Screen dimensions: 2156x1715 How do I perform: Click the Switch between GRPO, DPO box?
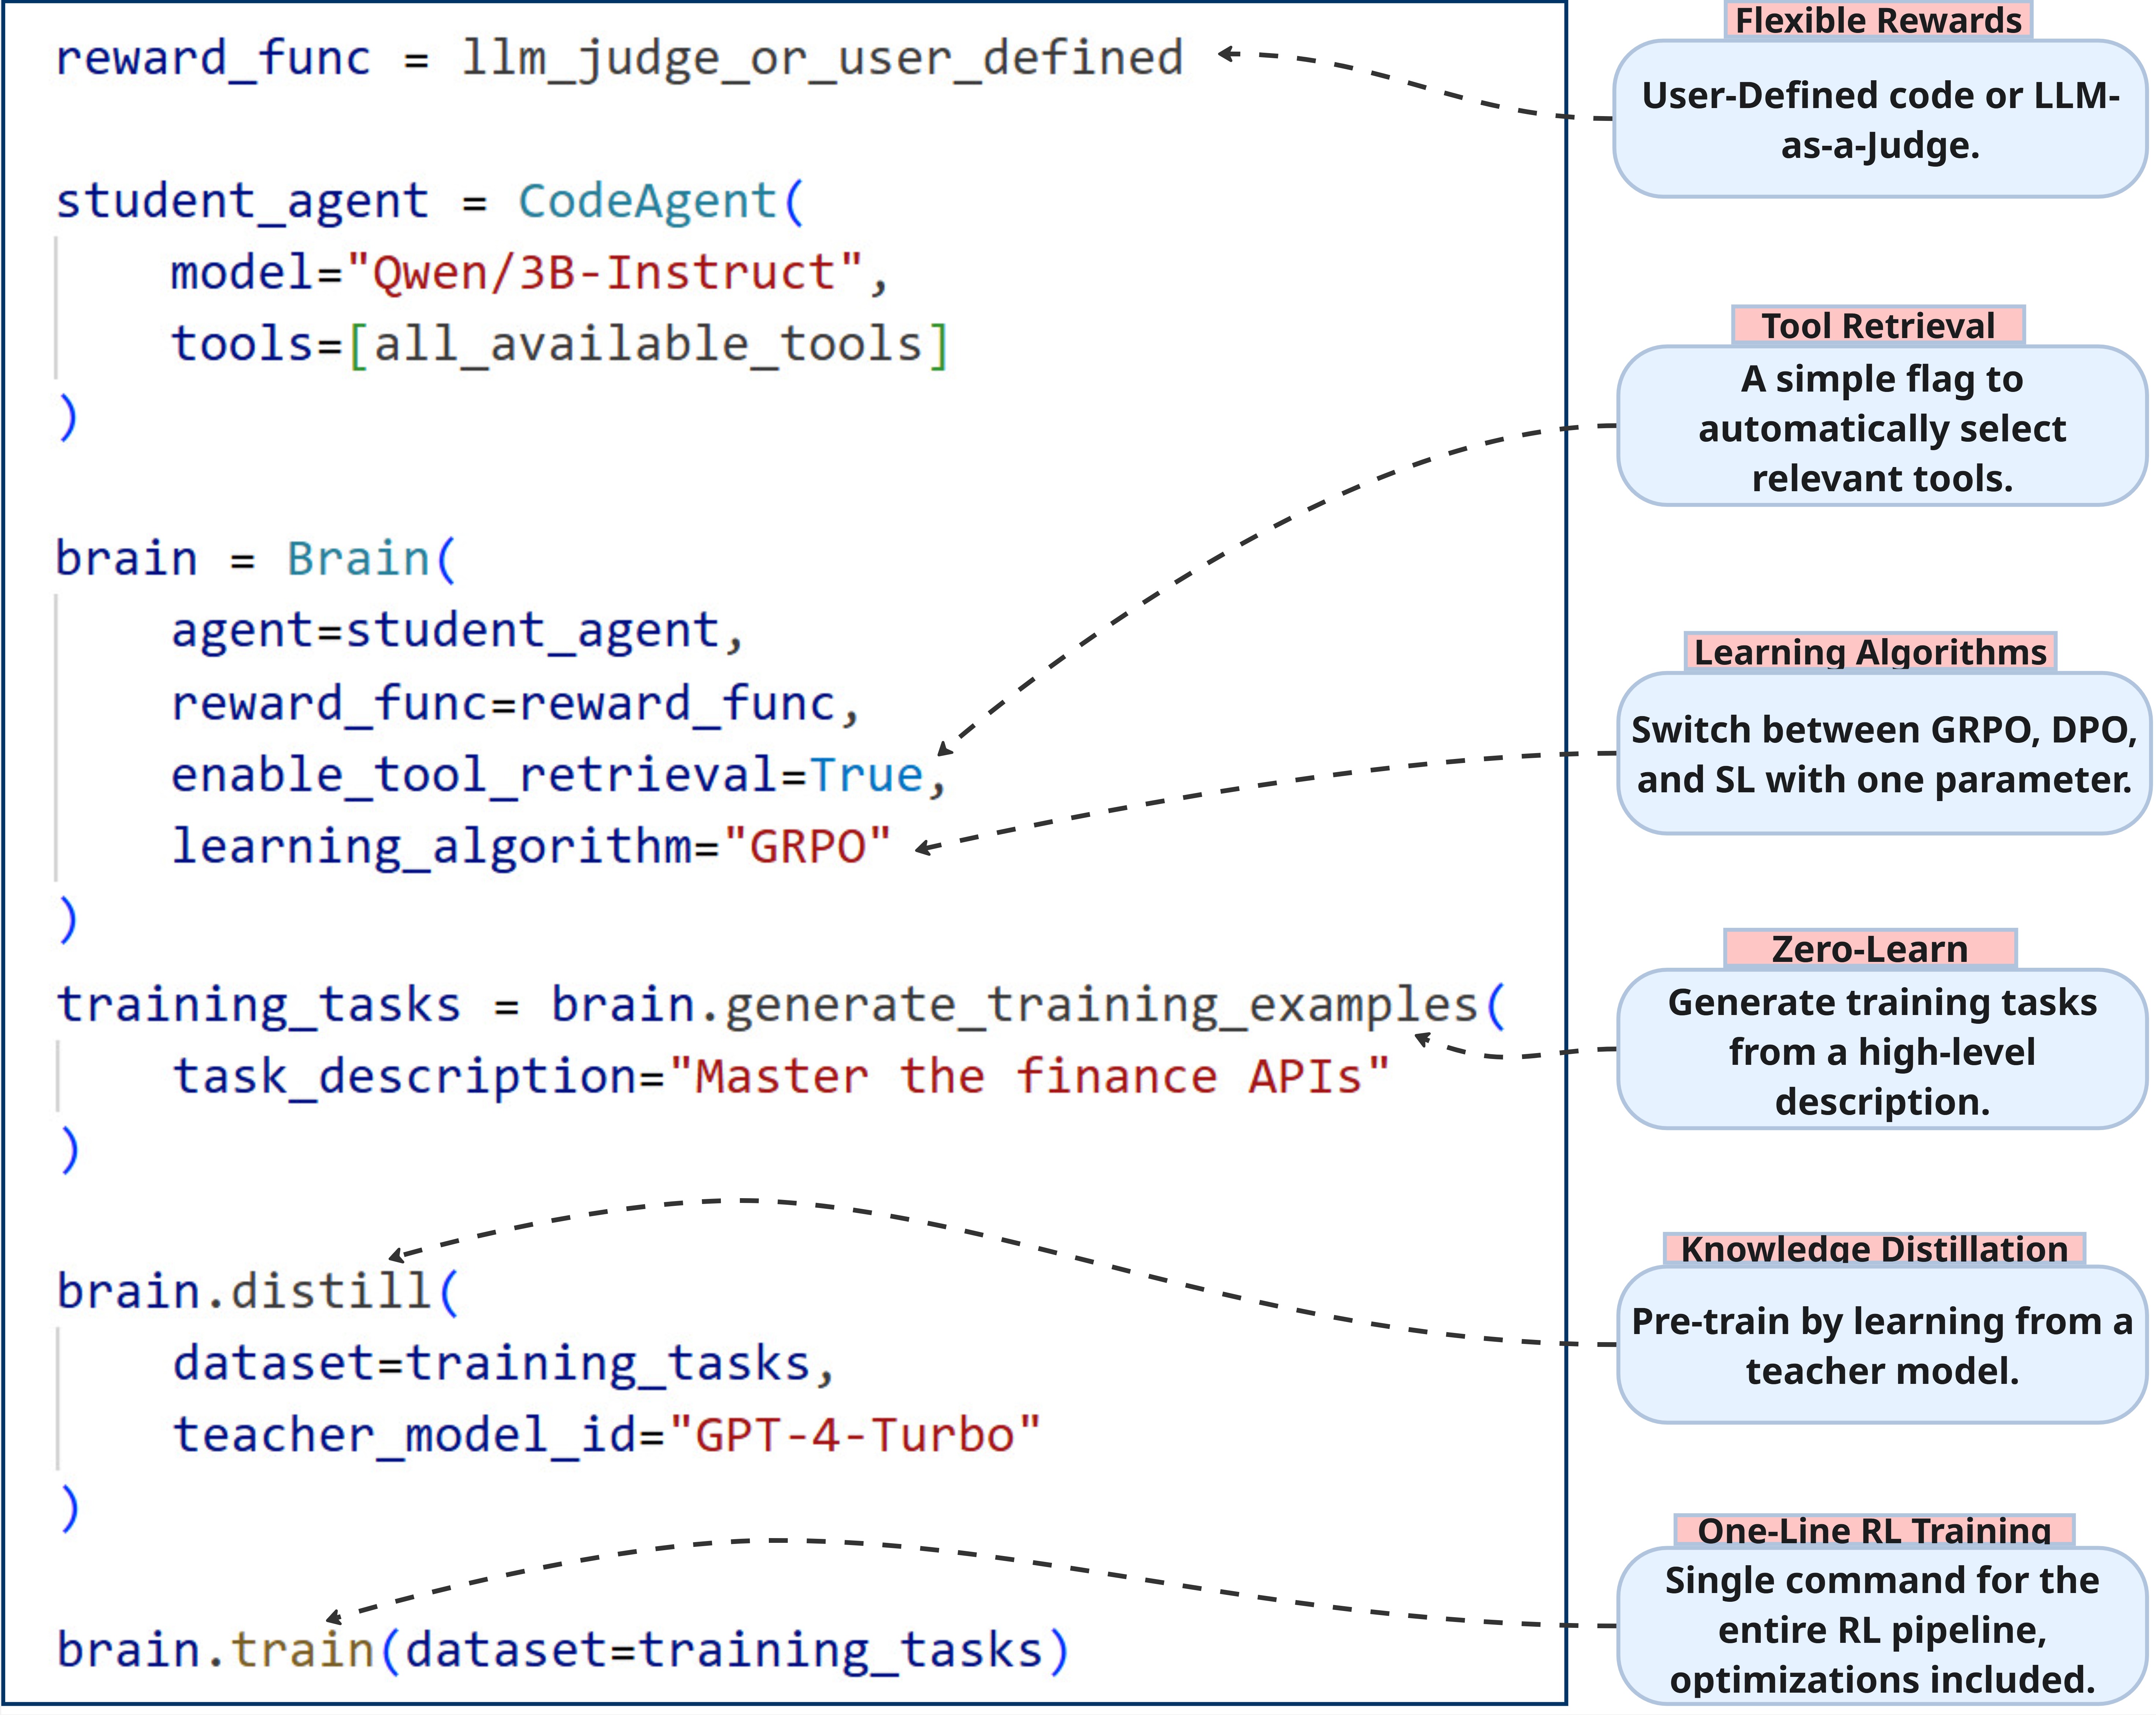[1883, 754]
